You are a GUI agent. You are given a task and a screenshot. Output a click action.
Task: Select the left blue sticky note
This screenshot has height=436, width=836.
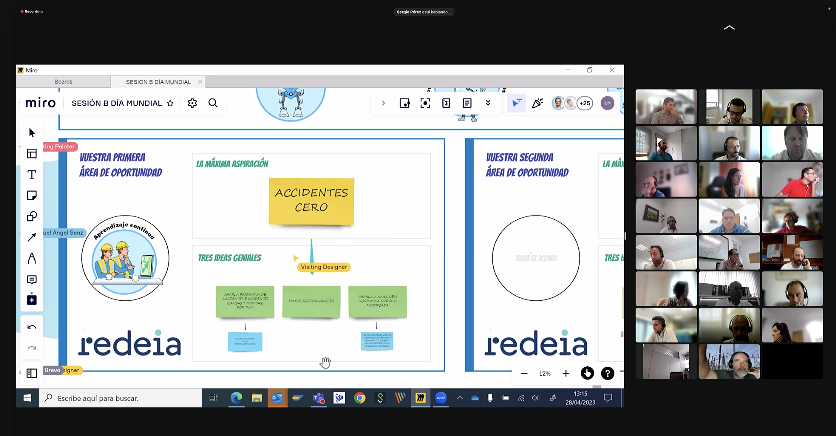coord(245,342)
